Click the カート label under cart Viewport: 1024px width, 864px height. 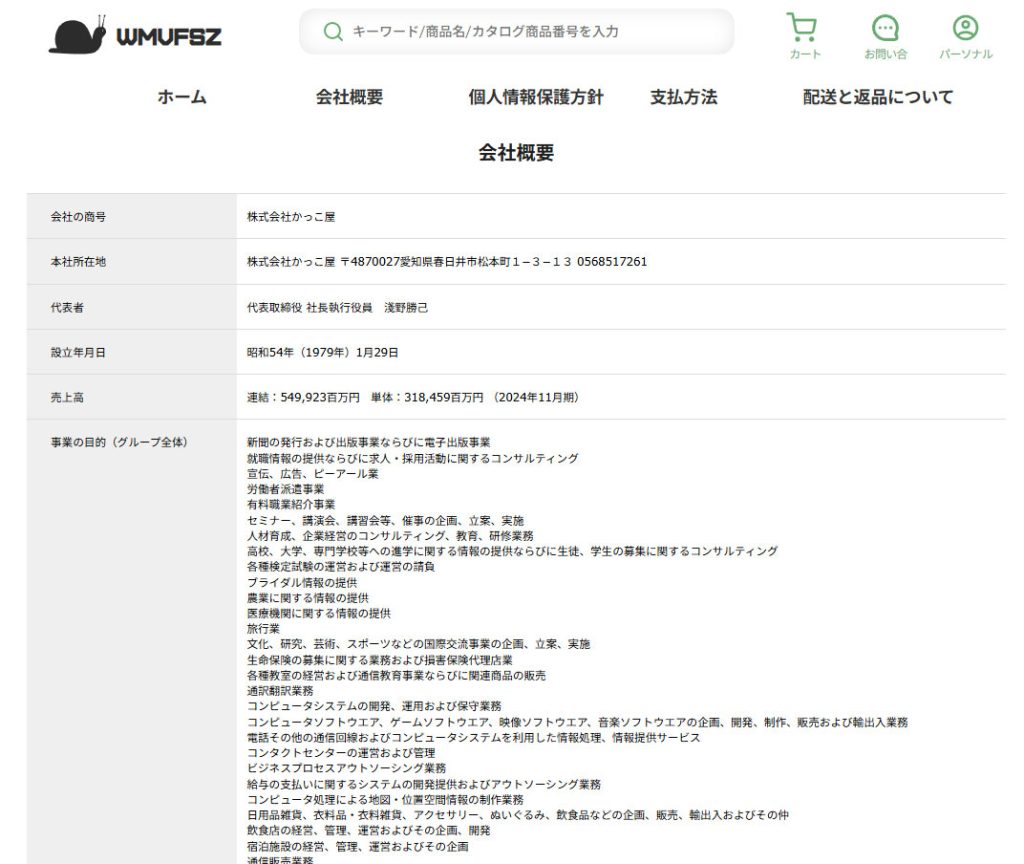804,54
